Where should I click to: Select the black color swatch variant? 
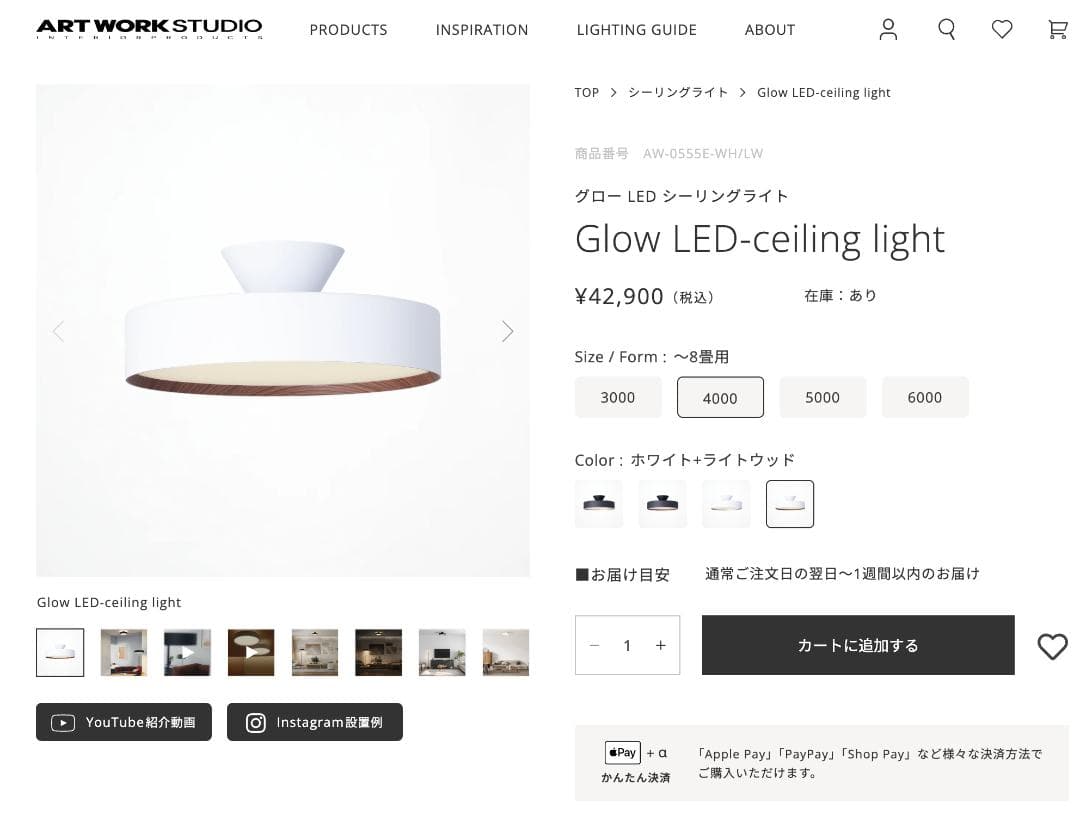point(598,503)
